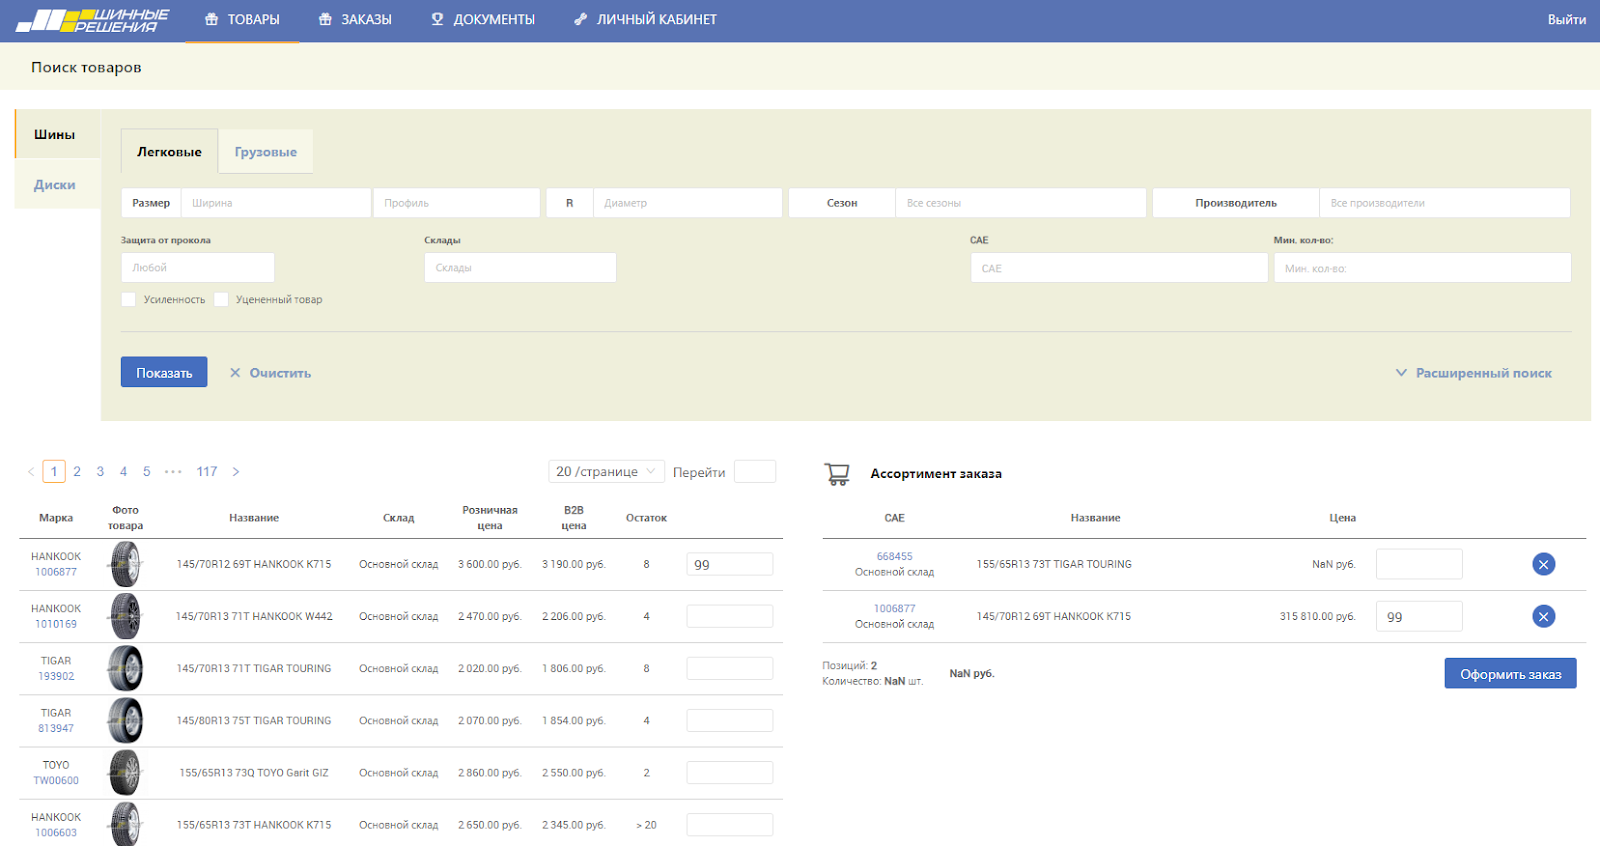Click Выйти to log out
This screenshot has height=846, width=1600.
coord(1566,20)
